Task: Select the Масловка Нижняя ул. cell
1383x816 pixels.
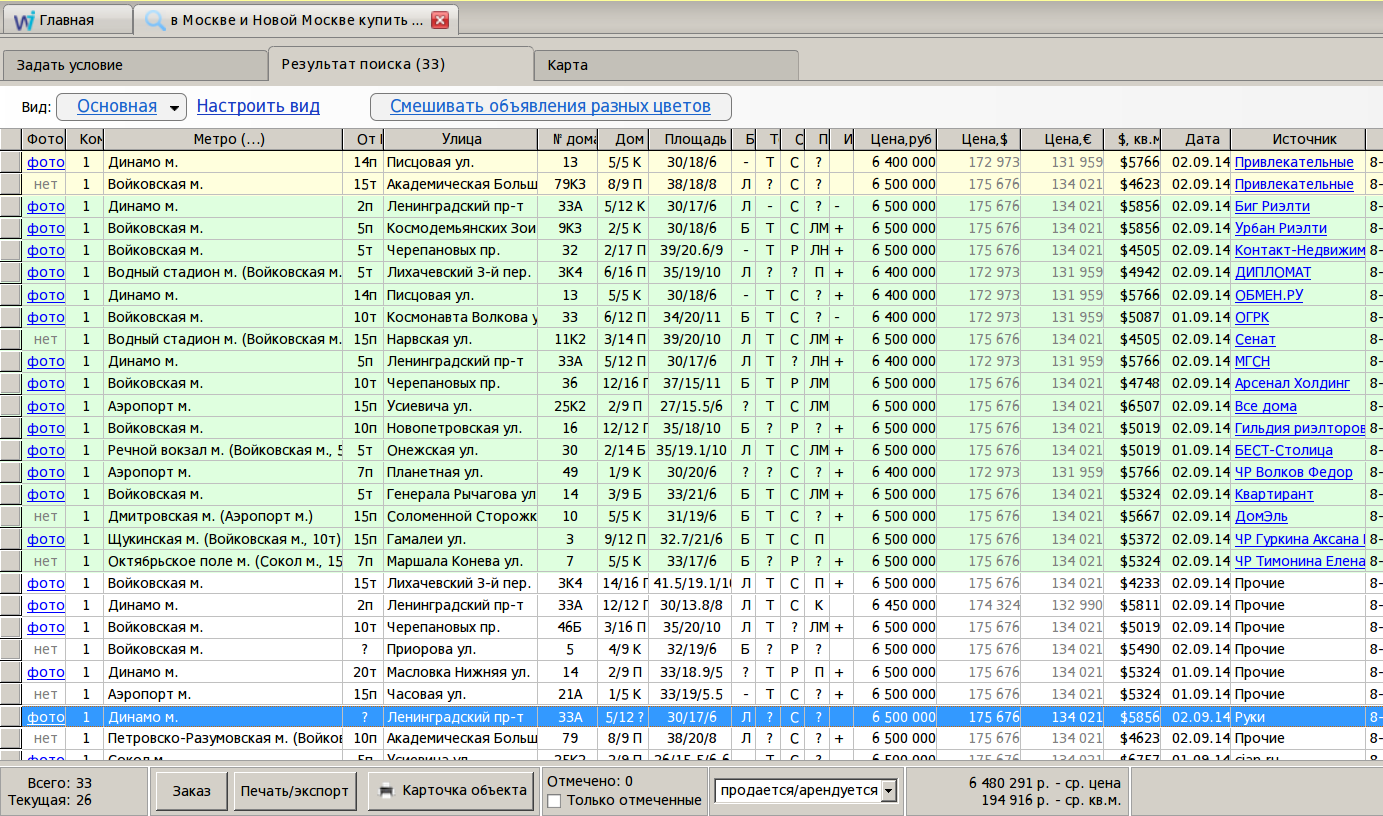Action: coord(461,672)
